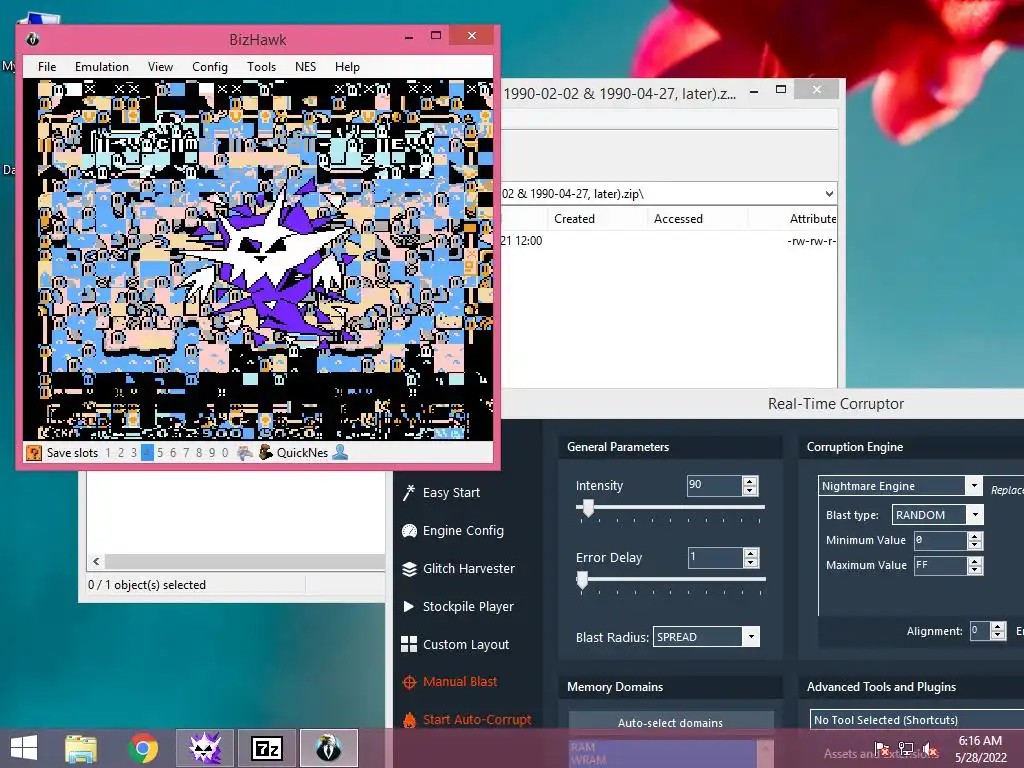Sort by Attributes column in 7-Zip

click(x=812, y=219)
